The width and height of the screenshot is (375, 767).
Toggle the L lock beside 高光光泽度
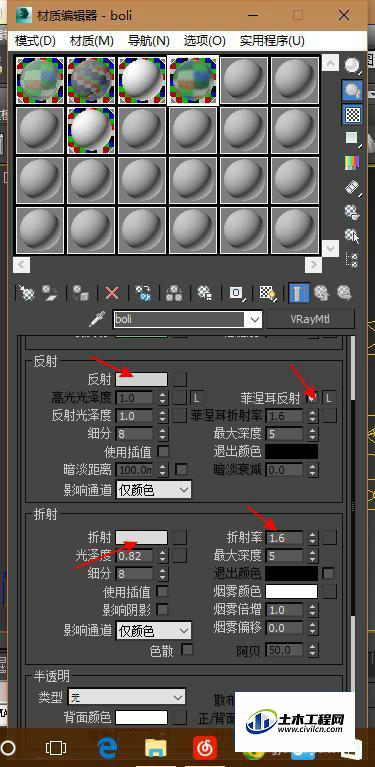(198, 398)
